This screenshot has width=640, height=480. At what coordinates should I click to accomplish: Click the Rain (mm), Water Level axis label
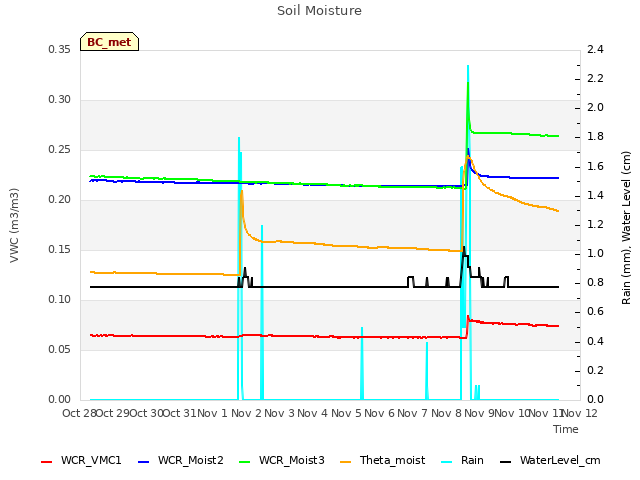point(626,228)
